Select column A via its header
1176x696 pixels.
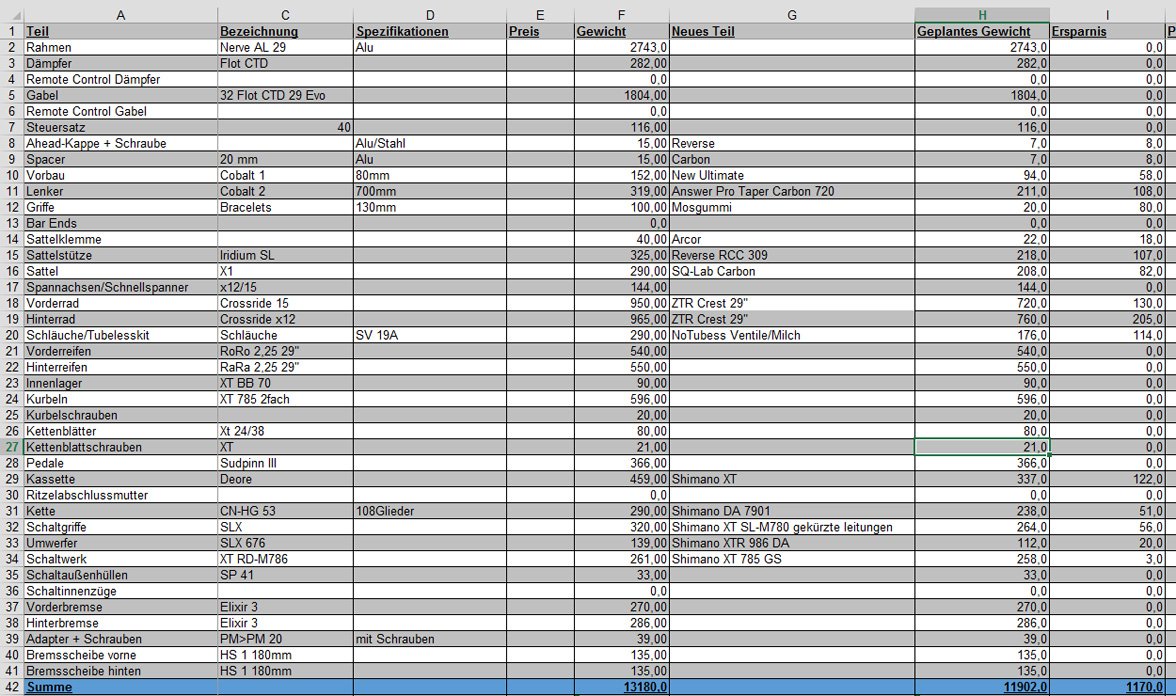[x=121, y=15]
